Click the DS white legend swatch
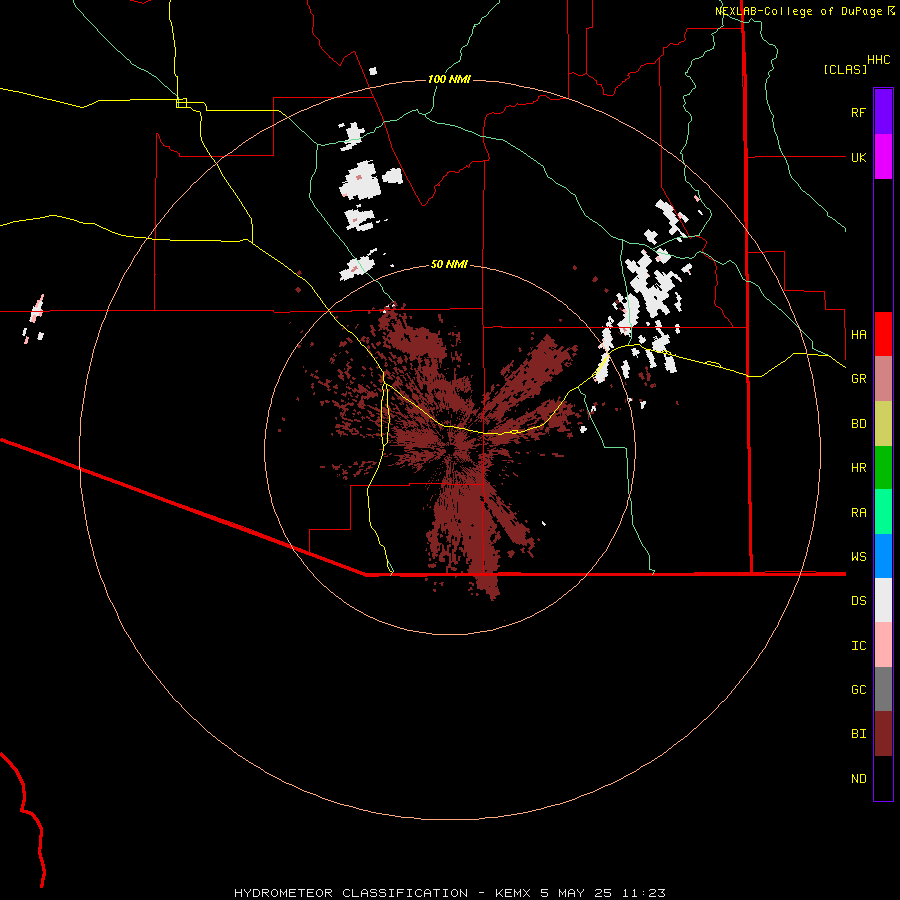Viewport: 900px width, 900px height. pyautogui.click(x=883, y=600)
